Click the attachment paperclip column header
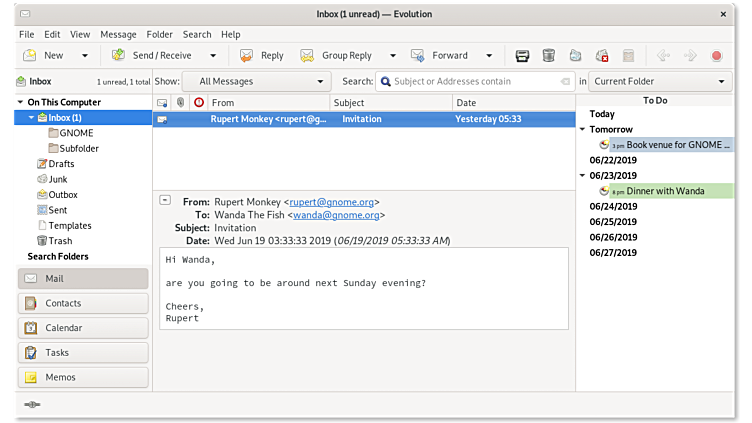 (180, 102)
